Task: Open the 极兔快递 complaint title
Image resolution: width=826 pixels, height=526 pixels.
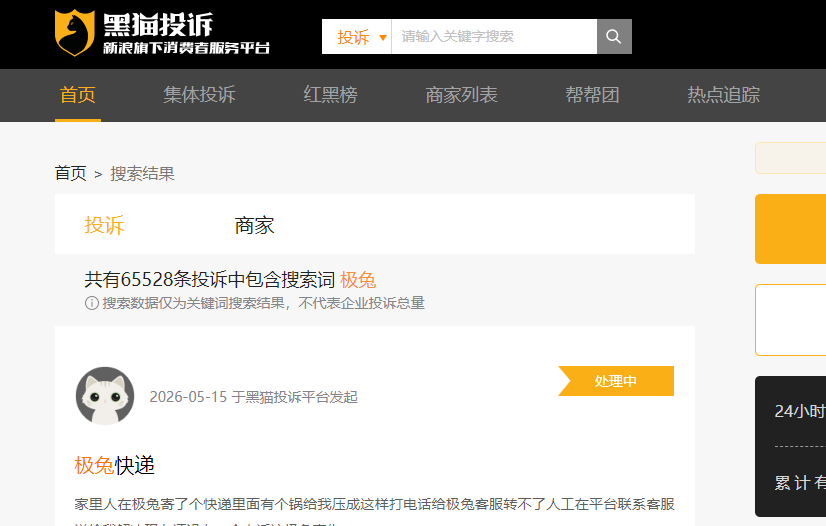Action: (x=114, y=465)
